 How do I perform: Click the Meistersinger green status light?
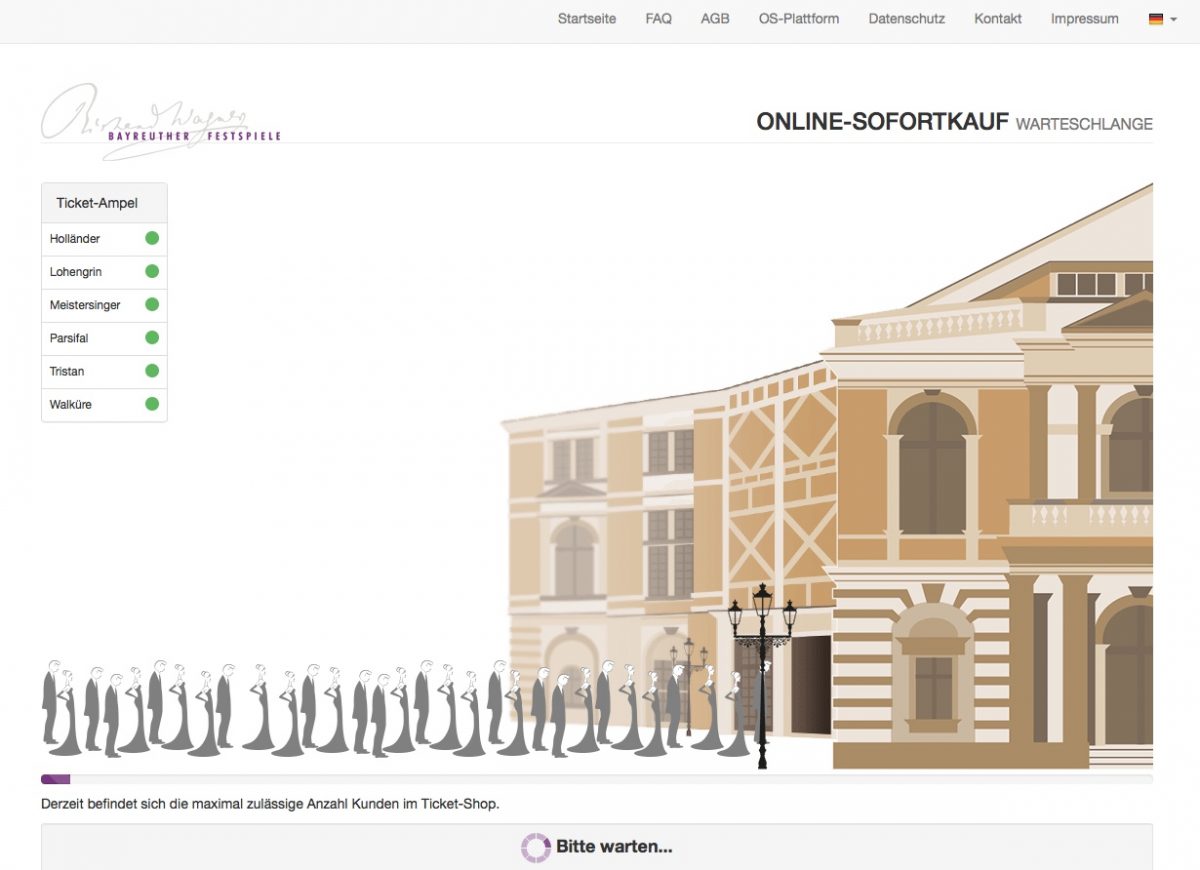(x=152, y=304)
